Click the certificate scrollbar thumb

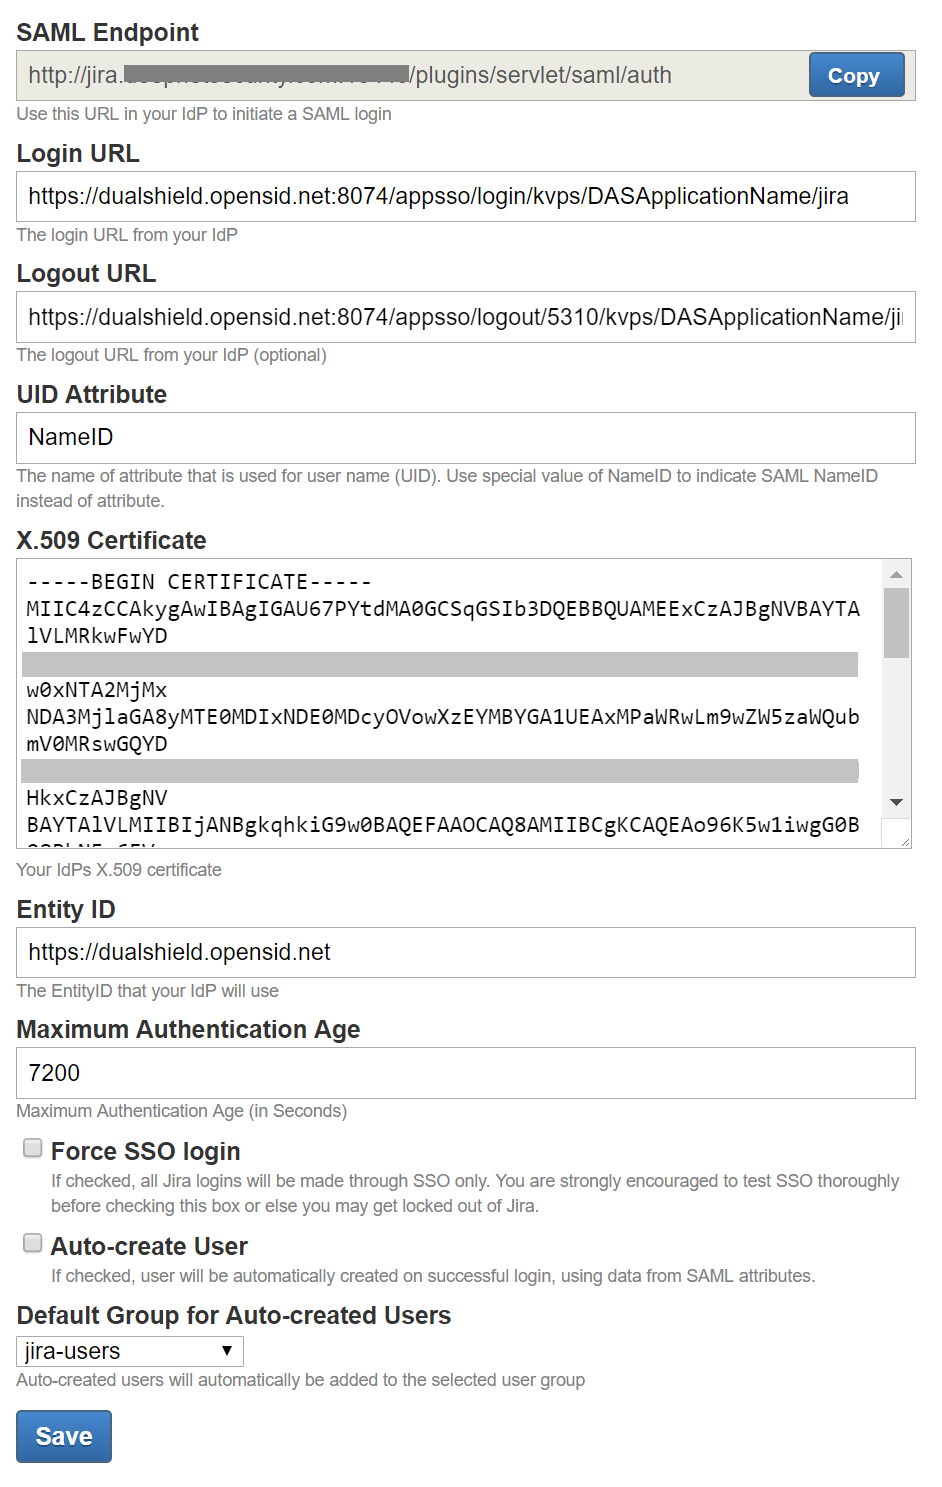point(896,622)
